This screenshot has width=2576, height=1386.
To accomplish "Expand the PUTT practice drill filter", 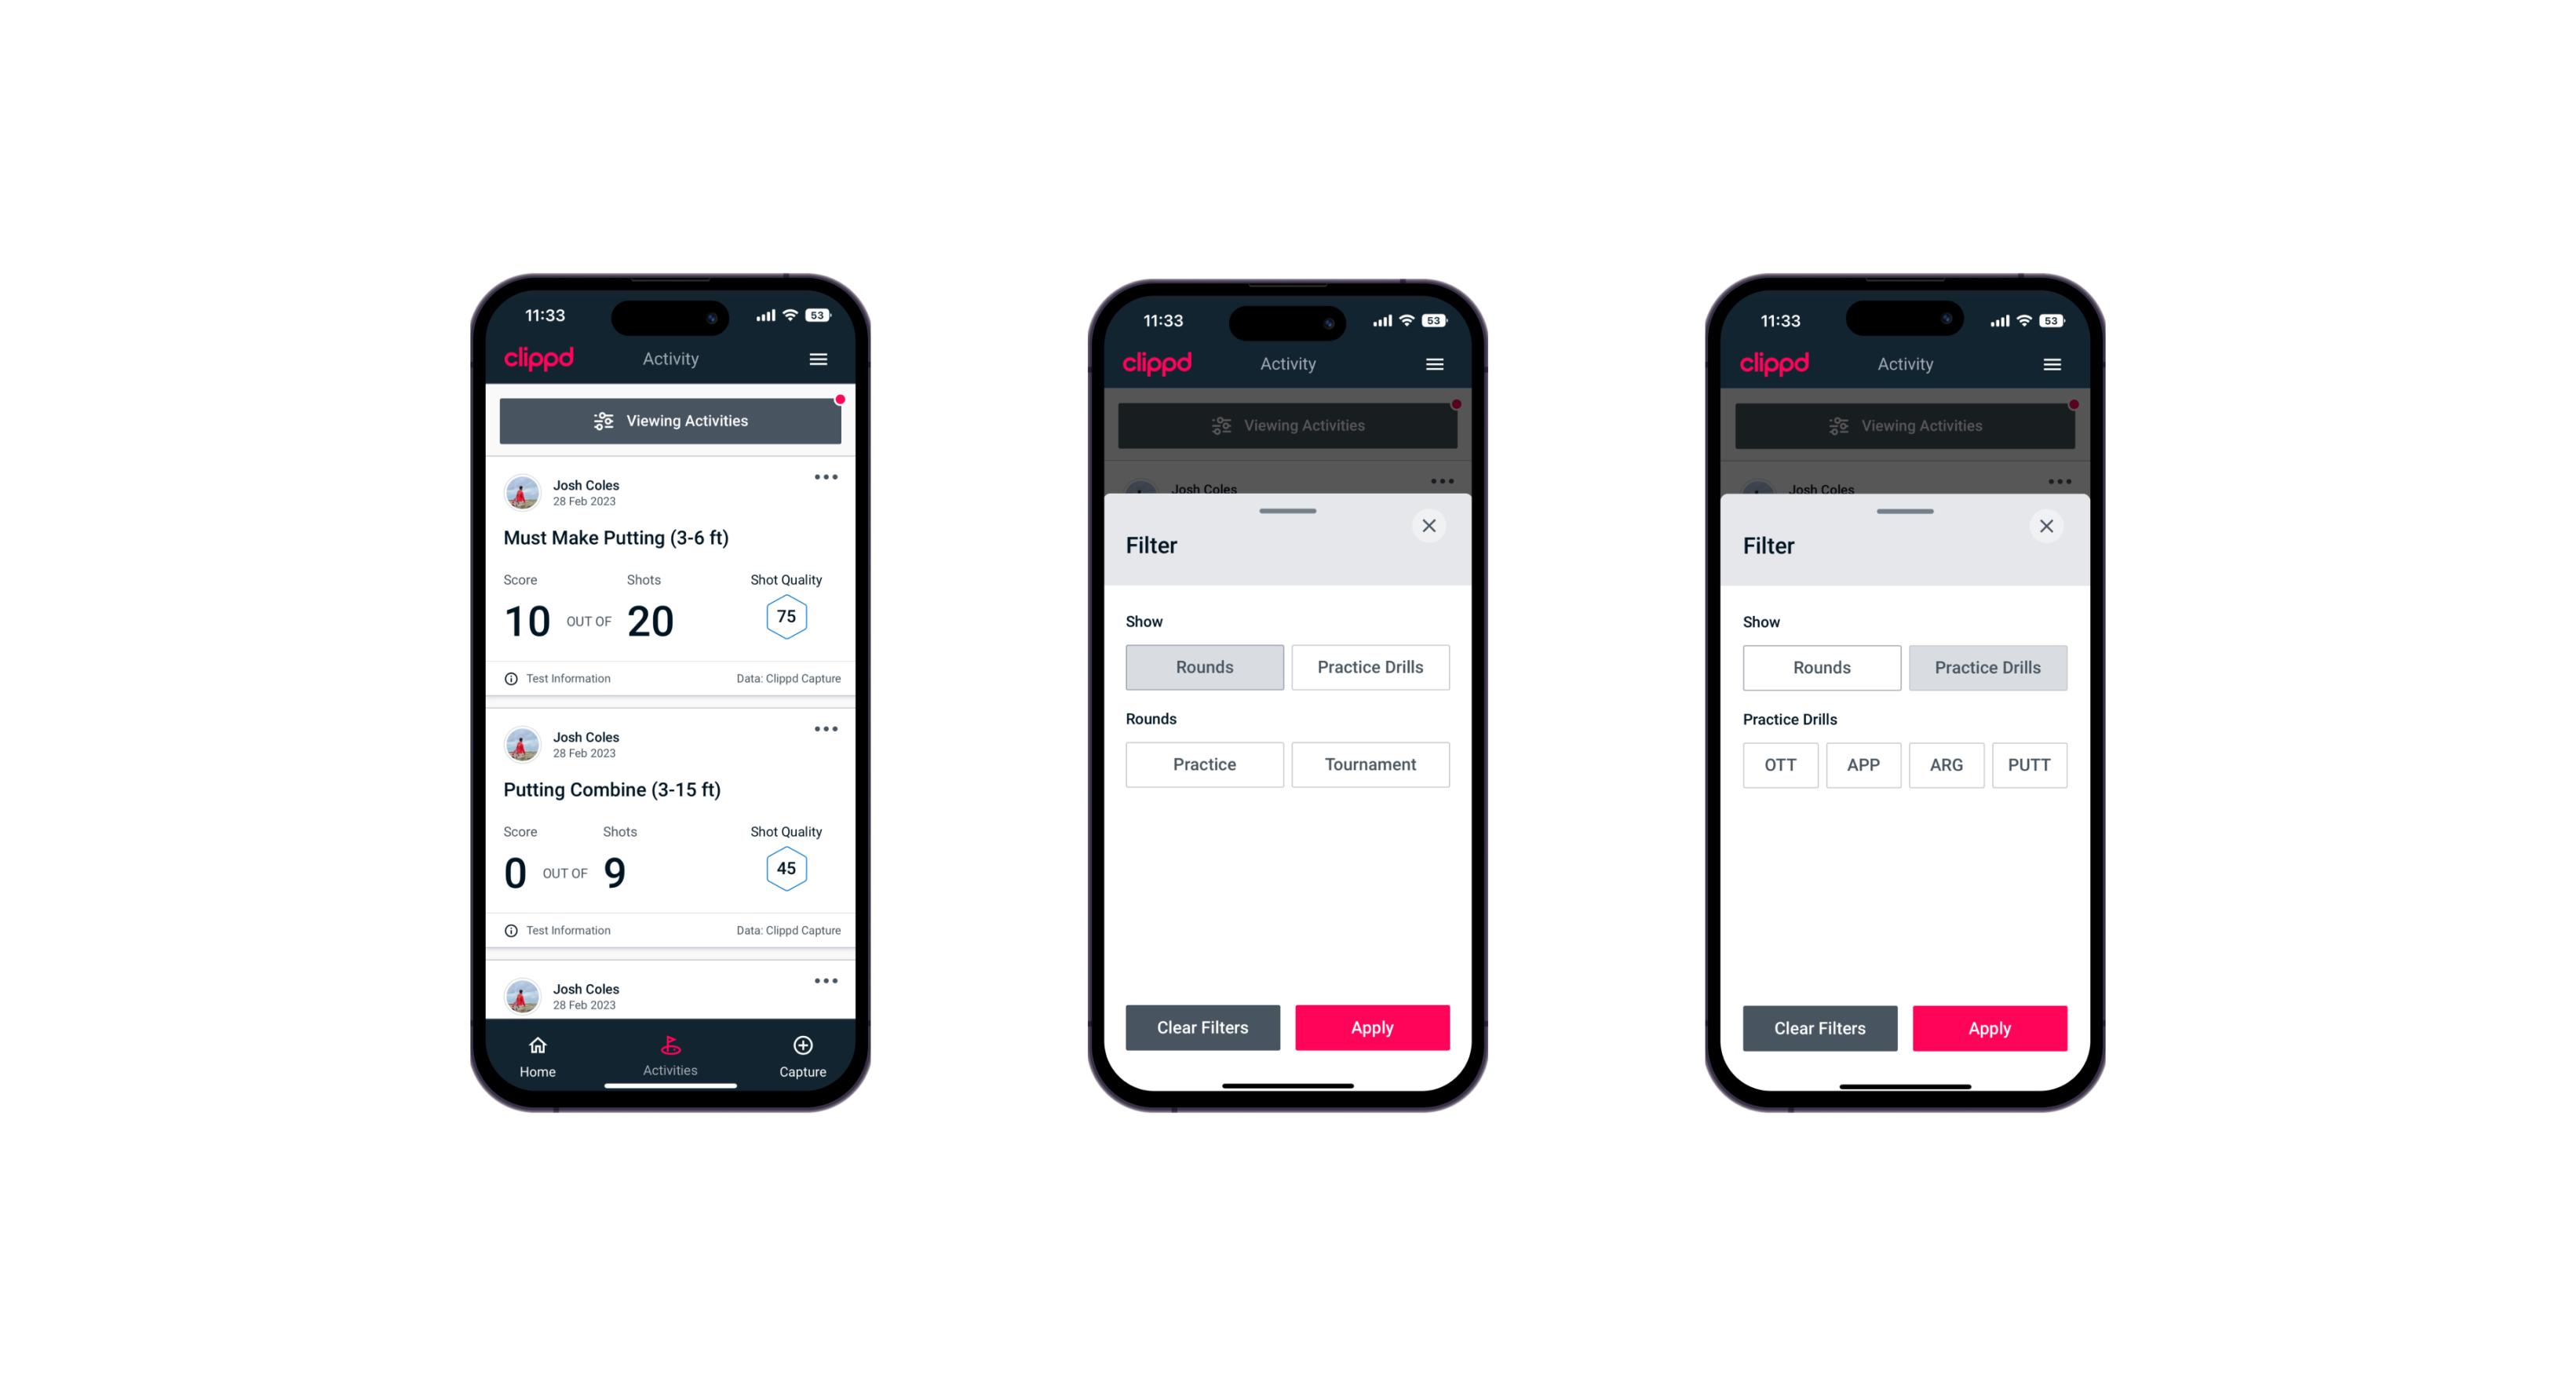I will click(x=2031, y=764).
